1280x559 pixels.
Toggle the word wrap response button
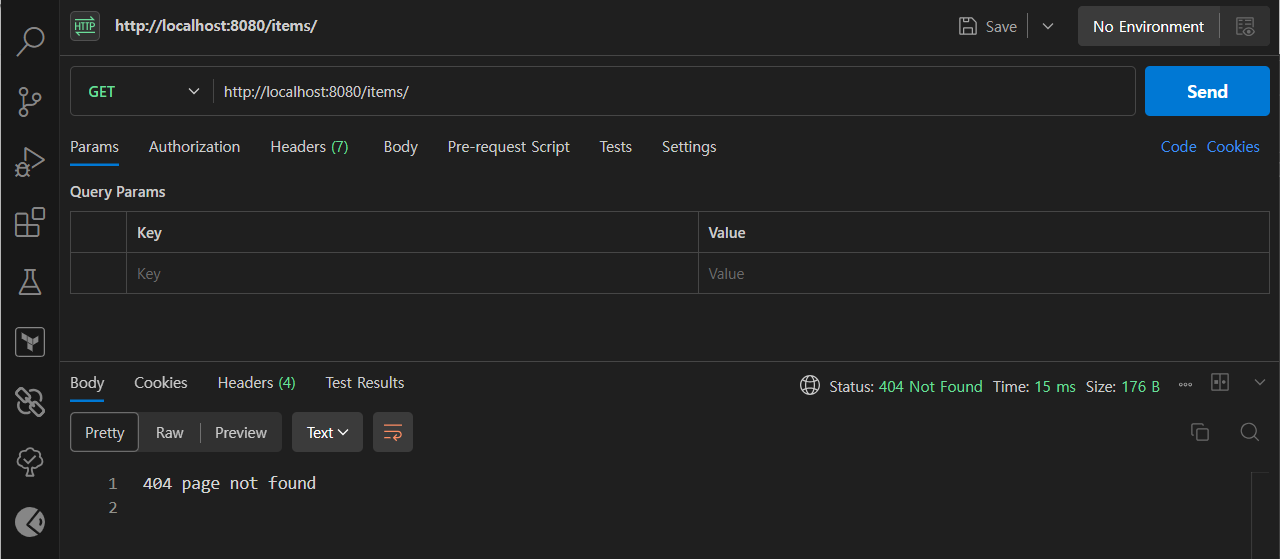click(x=393, y=432)
